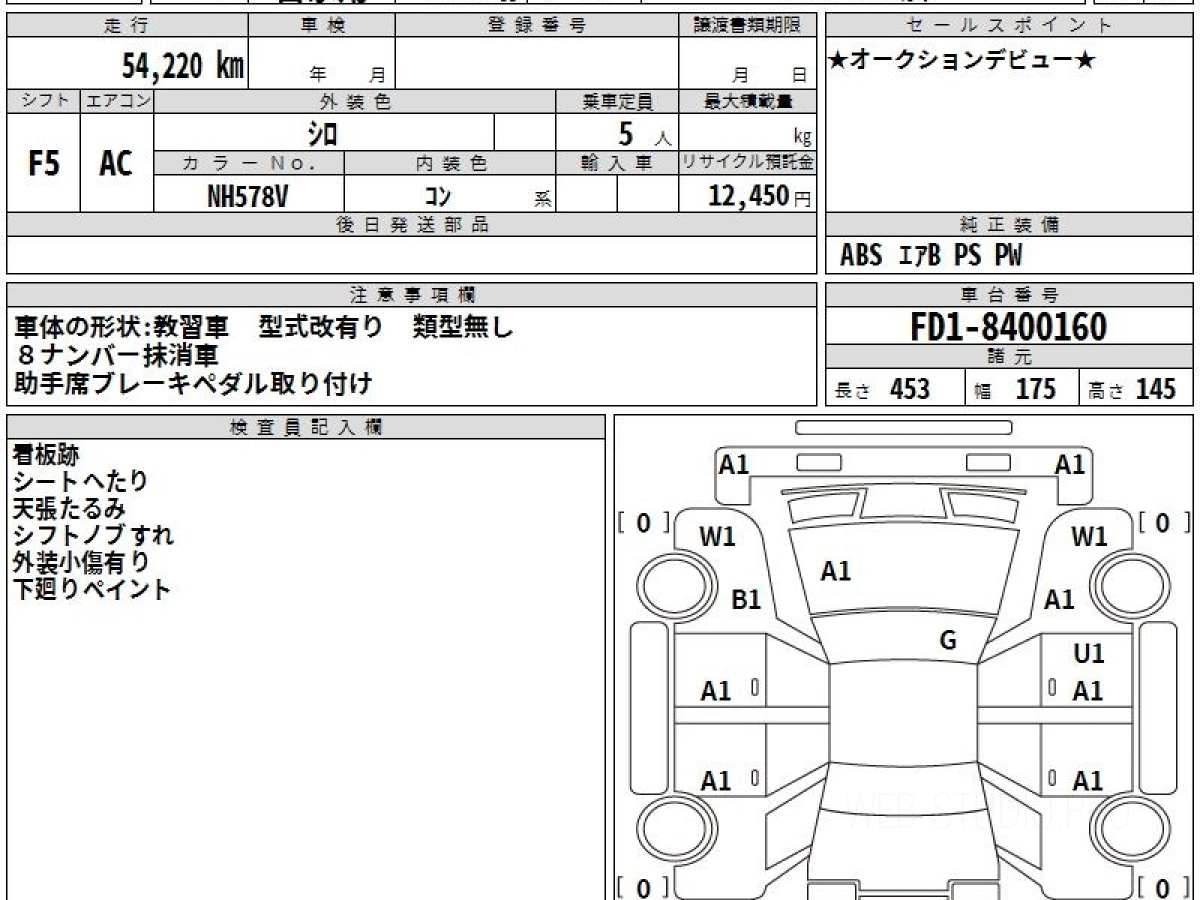The width and height of the screenshot is (1200, 900).
Task: Select the リサイクル預託金 header
Action: point(748,163)
